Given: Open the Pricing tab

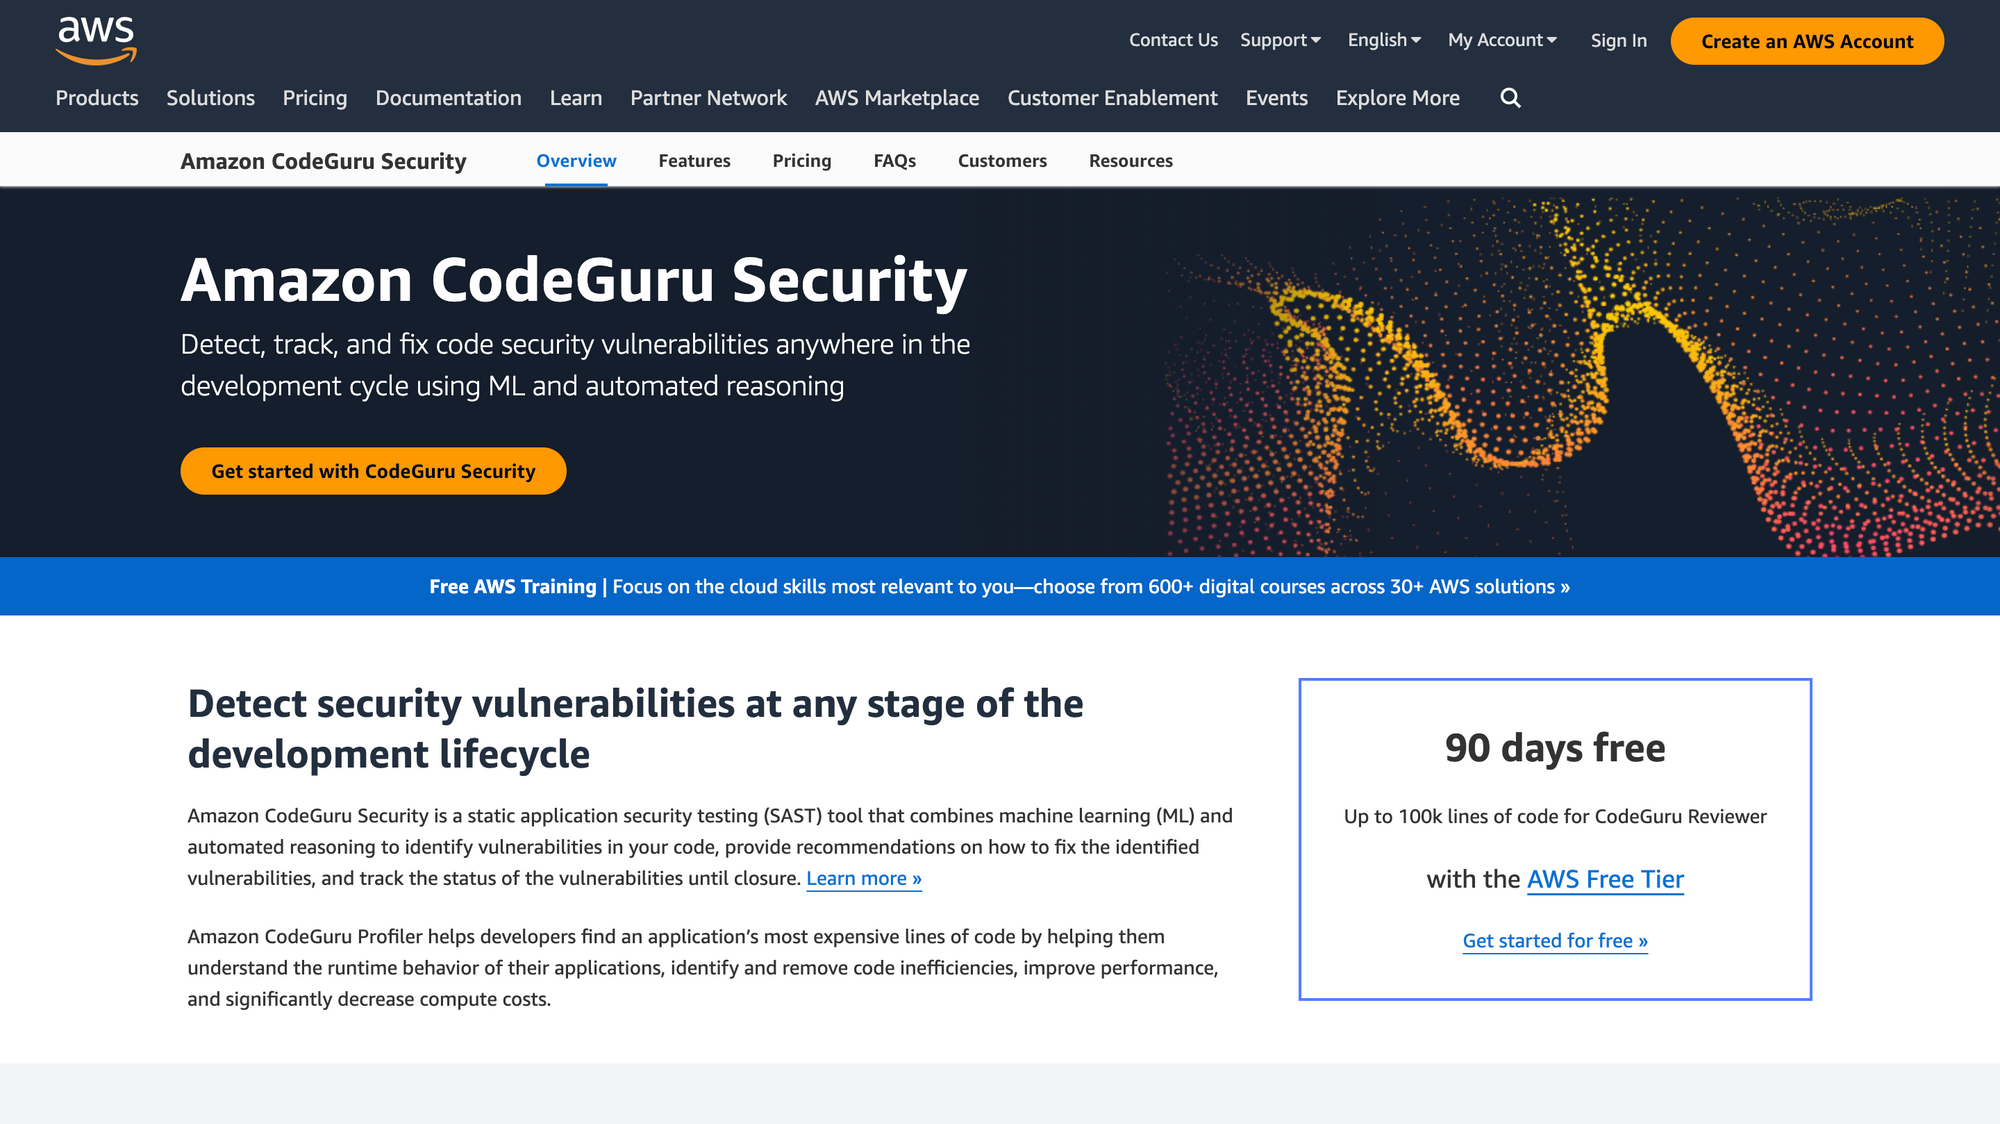Looking at the screenshot, I should tap(799, 159).
